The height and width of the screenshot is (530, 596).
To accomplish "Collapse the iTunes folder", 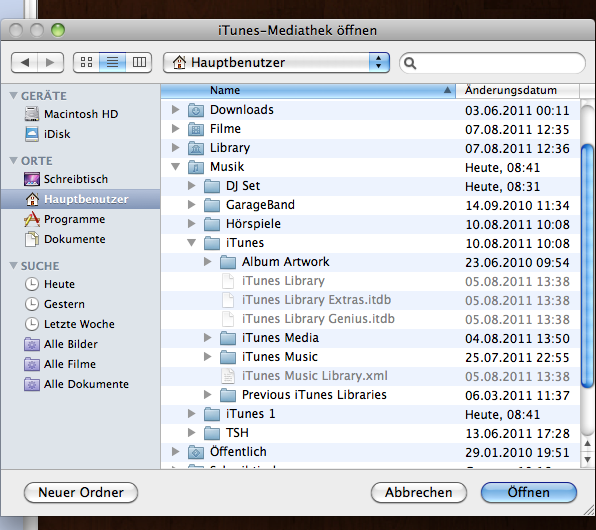I will click(191, 243).
